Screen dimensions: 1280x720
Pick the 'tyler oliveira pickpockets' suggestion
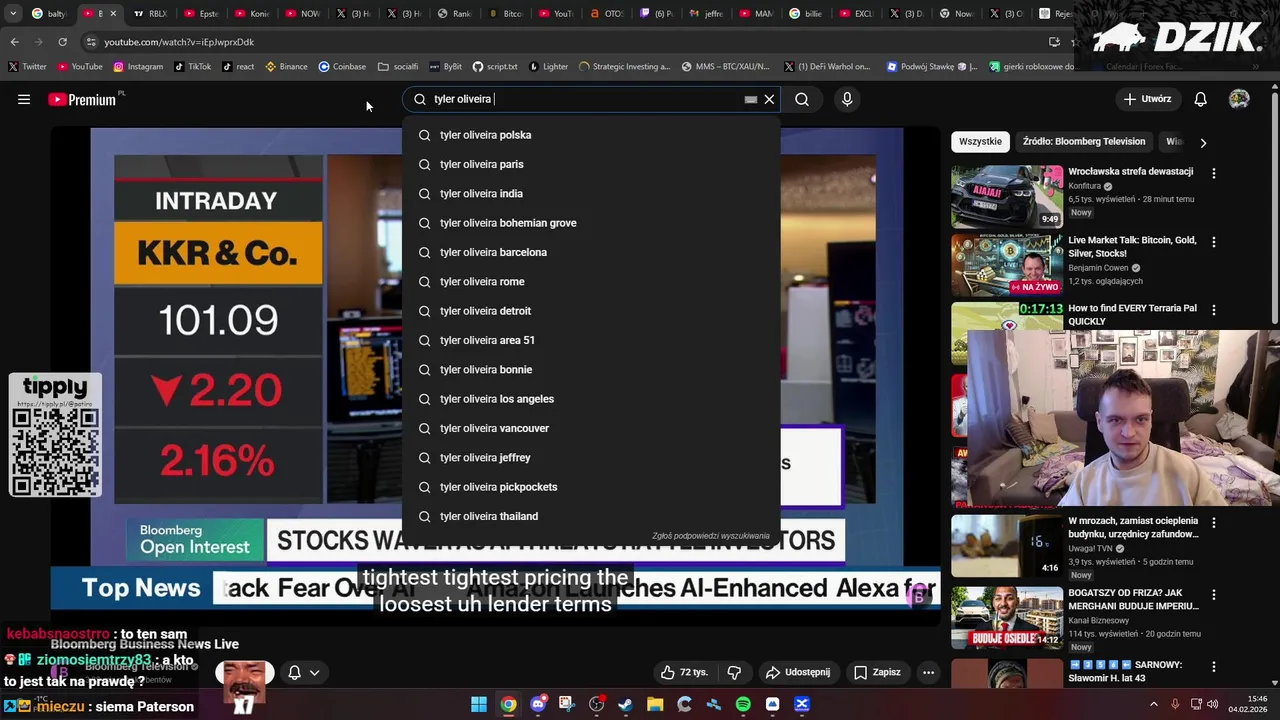coord(591,487)
